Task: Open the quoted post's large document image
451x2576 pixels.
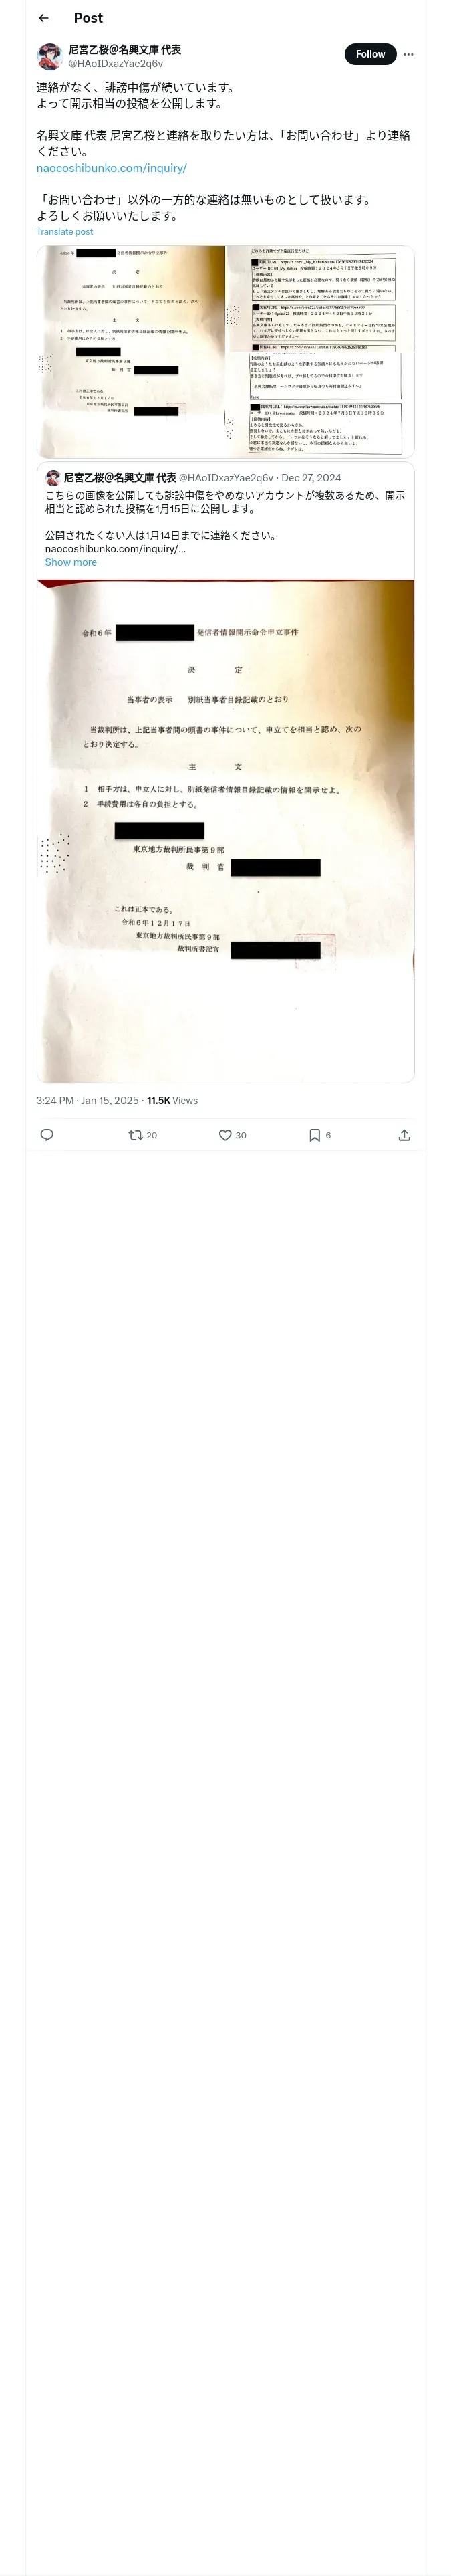Action: click(x=225, y=830)
